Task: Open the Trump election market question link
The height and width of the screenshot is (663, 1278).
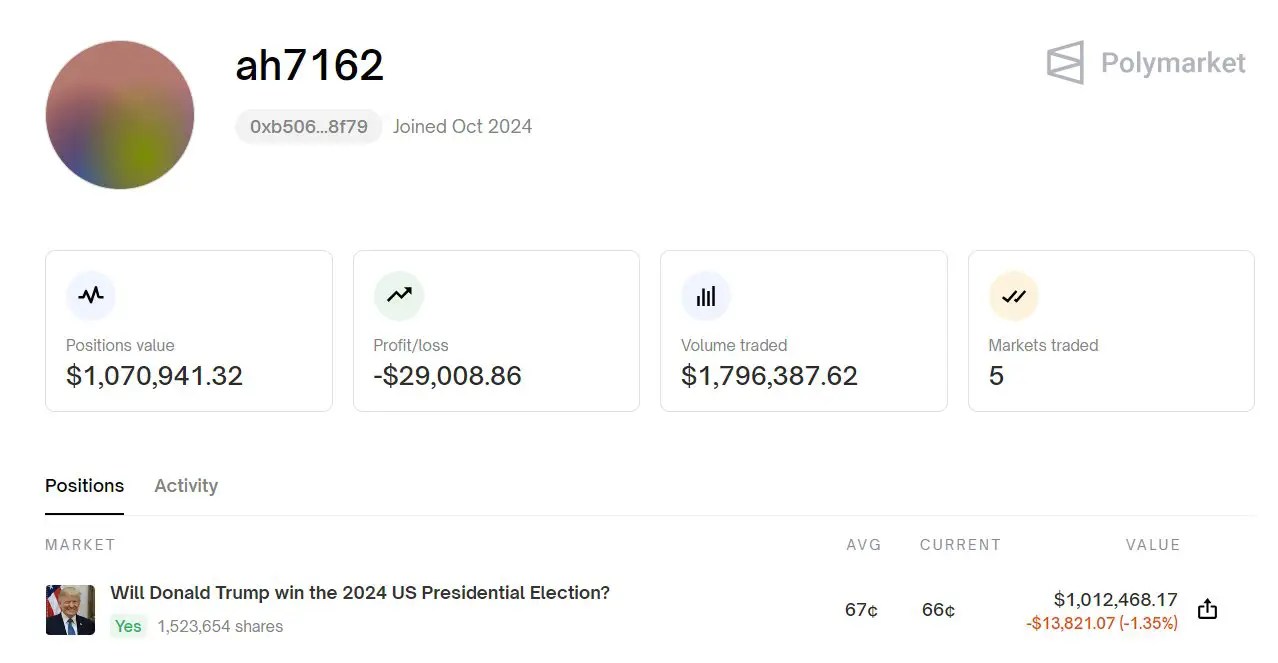Action: [360, 592]
